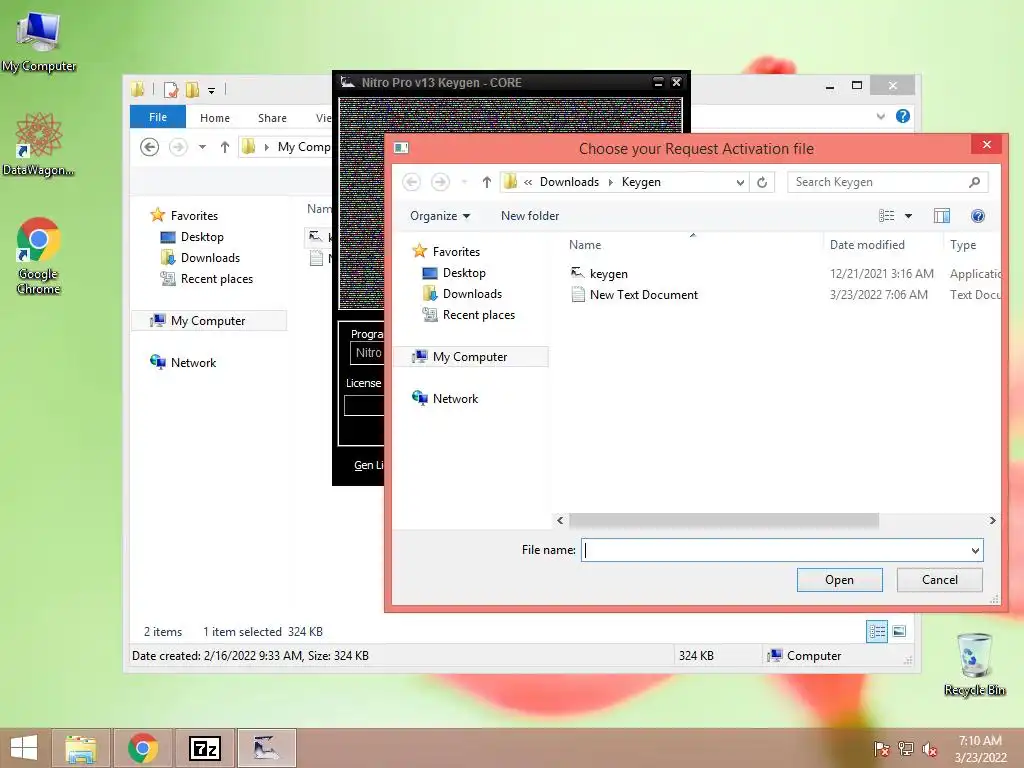Viewport: 1024px width, 768px height.
Task: Click the network tray icon
Action: 905,749
